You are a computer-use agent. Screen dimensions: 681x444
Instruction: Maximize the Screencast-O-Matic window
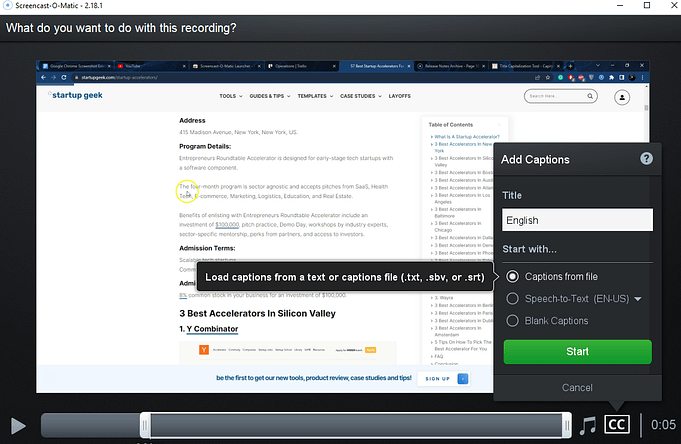click(647, 6)
